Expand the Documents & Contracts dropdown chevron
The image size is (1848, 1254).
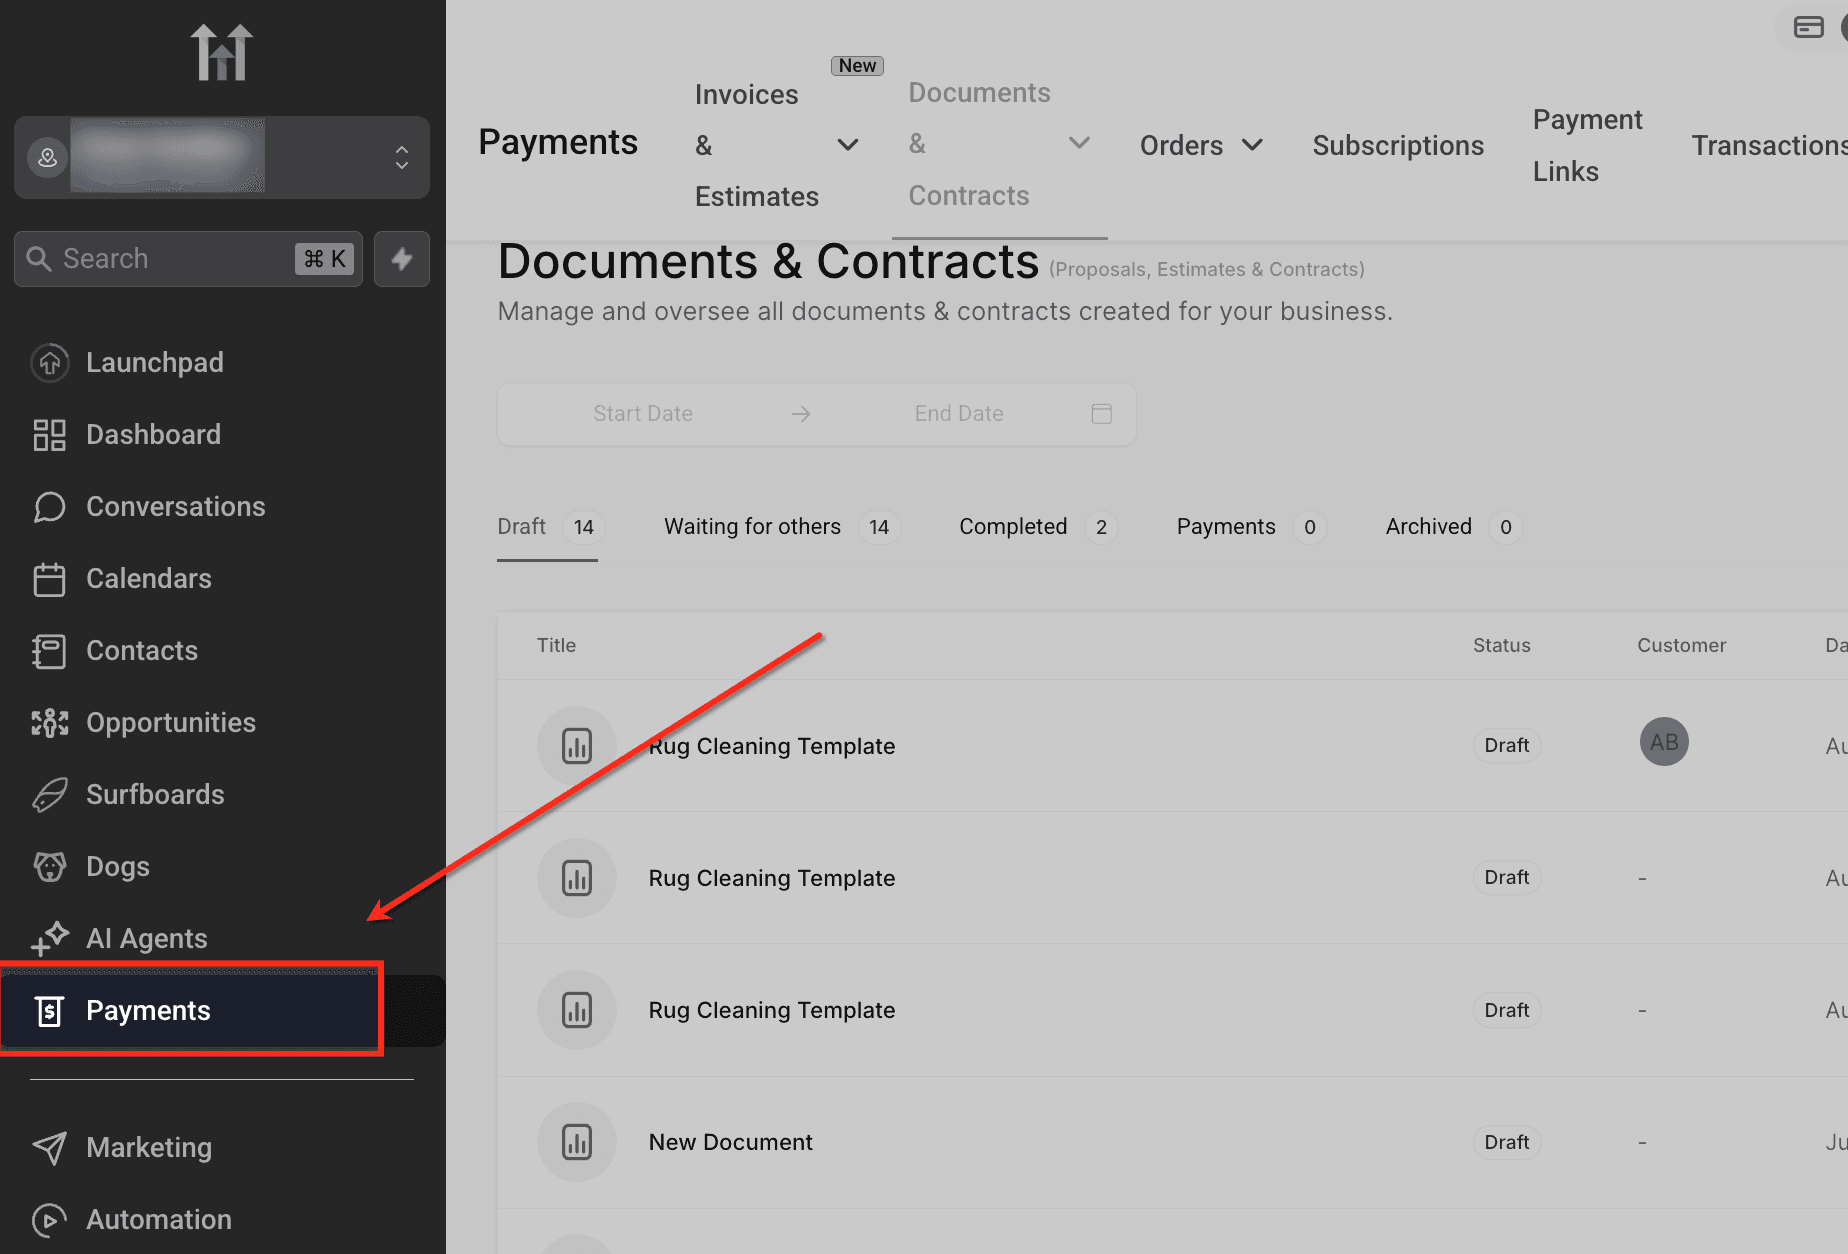1079,143
